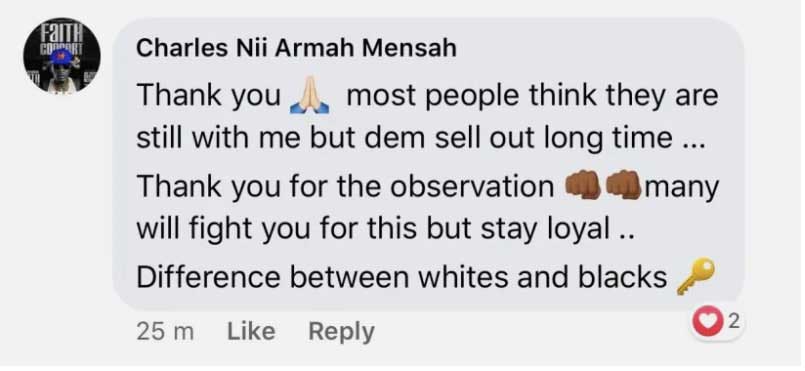The image size is (805, 371).
Task: Click the golden key emoji
Action: (695, 276)
